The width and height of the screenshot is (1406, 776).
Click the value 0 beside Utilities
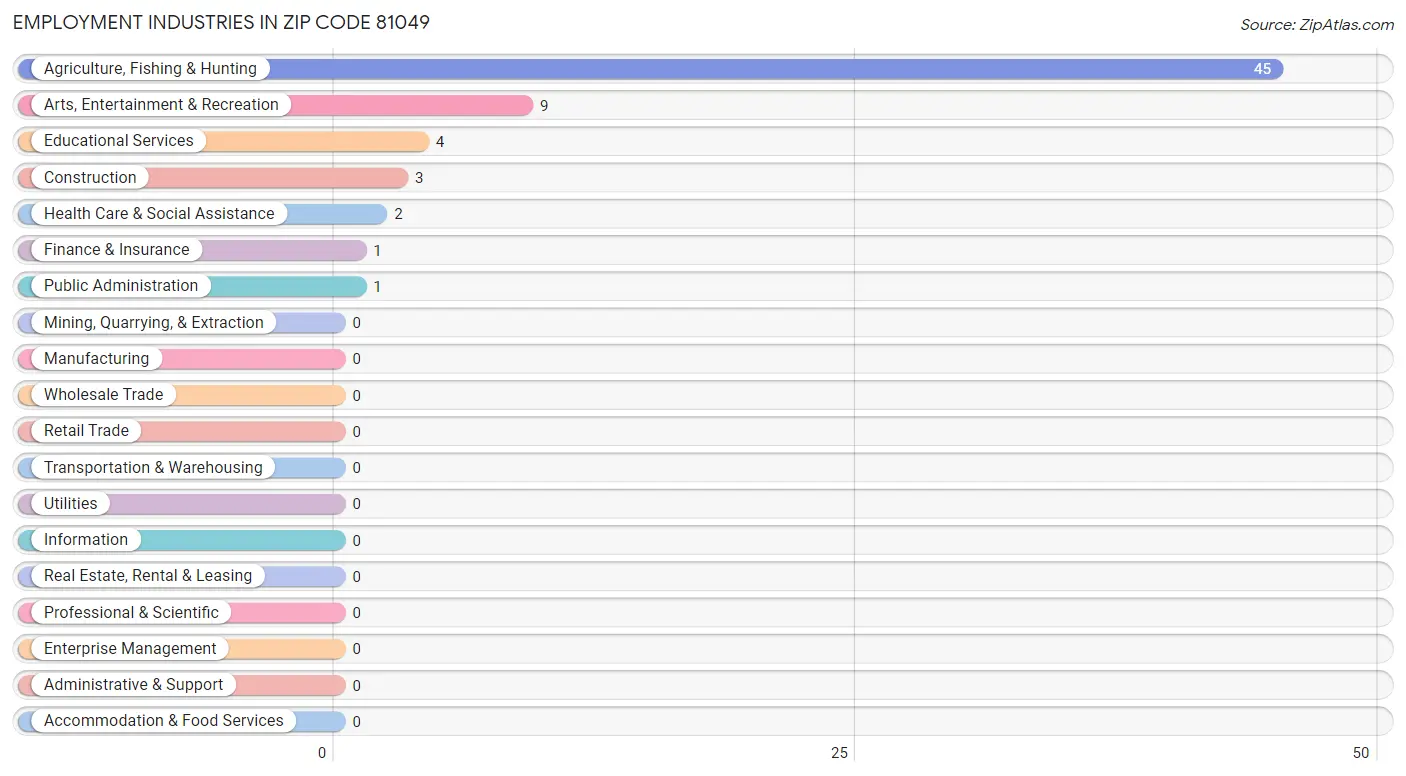coord(356,504)
